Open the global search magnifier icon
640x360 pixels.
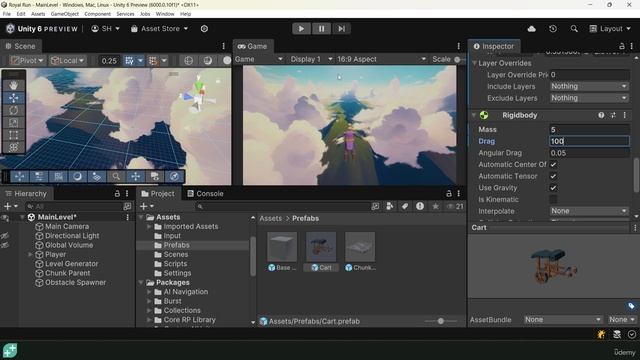[574, 29]
